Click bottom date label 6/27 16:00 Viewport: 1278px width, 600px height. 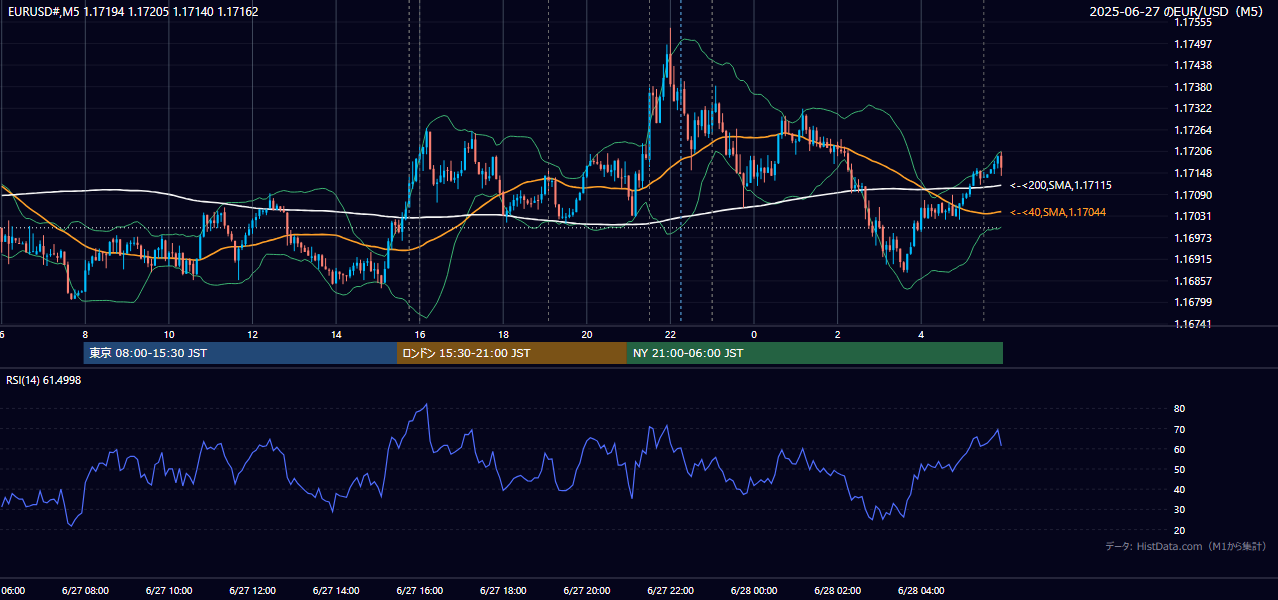(420, 590)
